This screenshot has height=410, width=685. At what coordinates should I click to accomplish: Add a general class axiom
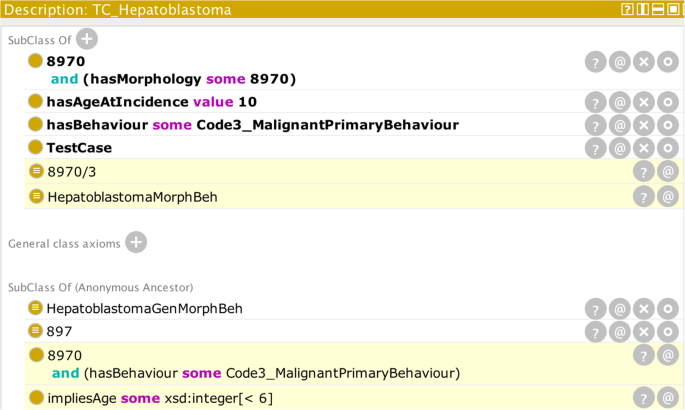136,242
